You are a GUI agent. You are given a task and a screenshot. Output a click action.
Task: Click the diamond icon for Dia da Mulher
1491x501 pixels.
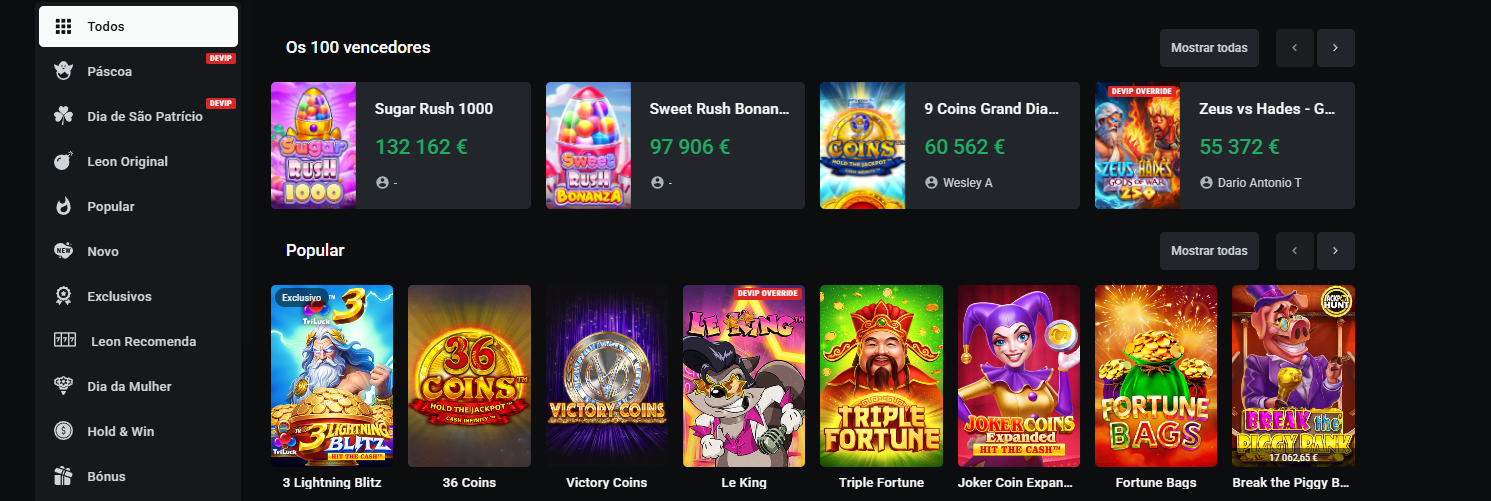(64, 386)
